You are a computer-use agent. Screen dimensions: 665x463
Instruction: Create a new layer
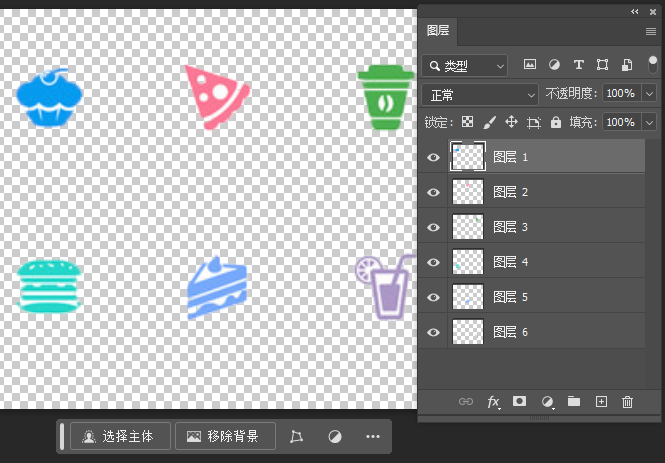601,402
